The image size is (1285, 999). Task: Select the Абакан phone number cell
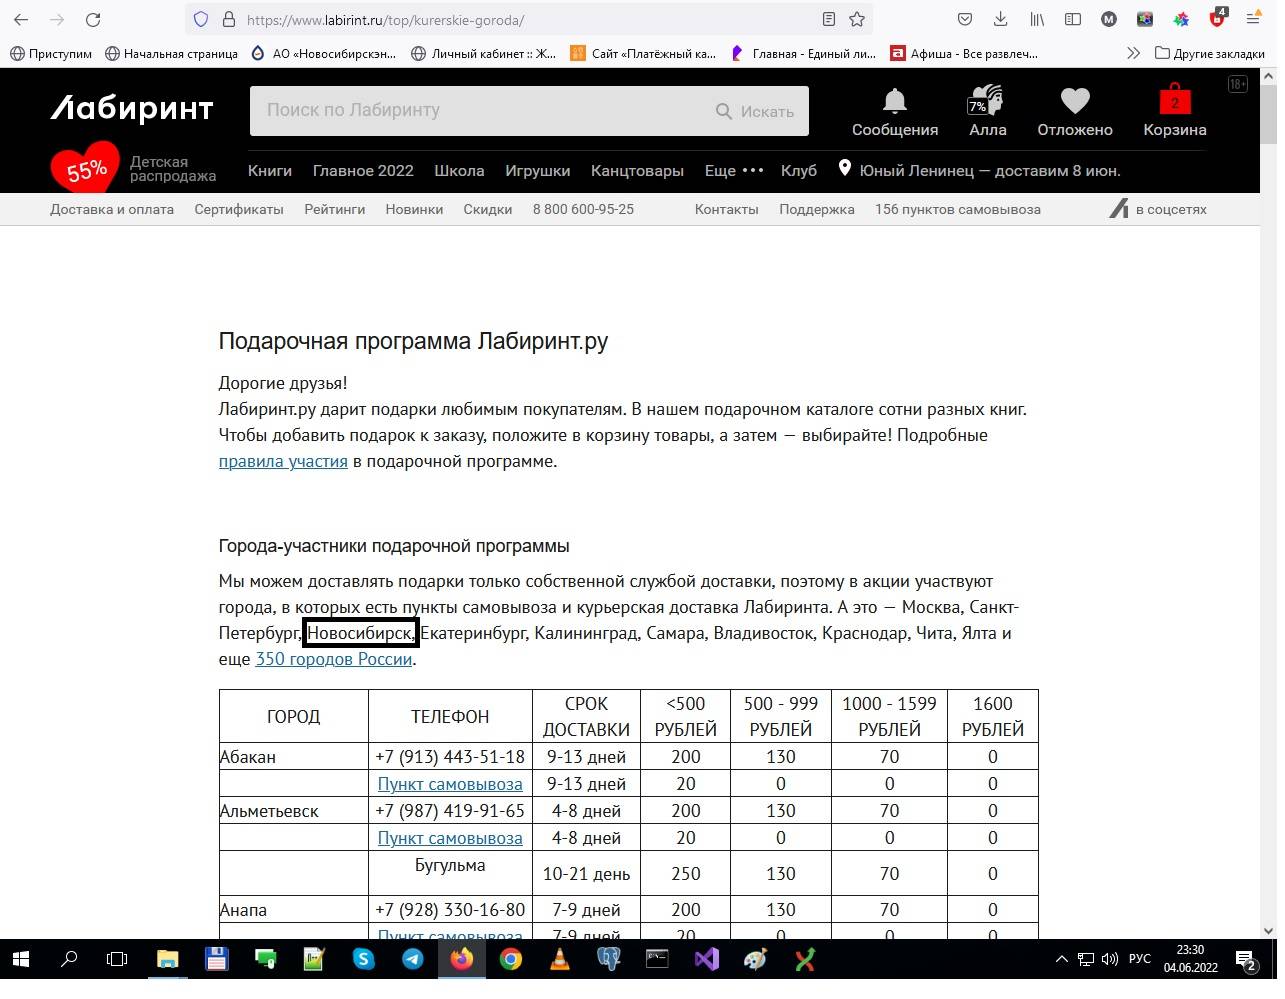[450, 757]
